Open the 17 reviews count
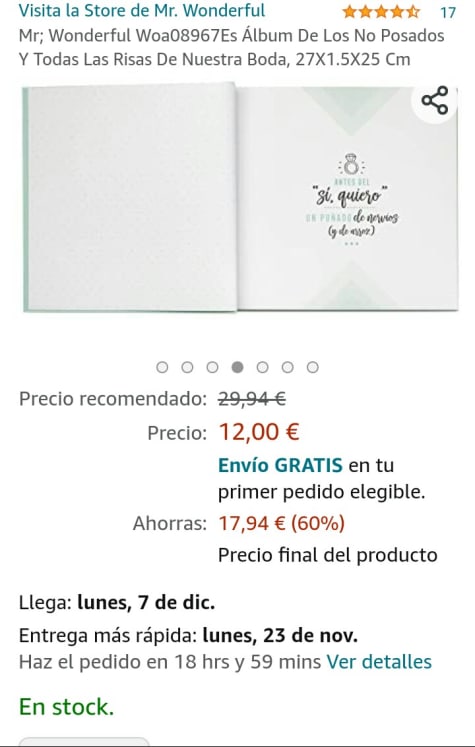 coord(447,12)
